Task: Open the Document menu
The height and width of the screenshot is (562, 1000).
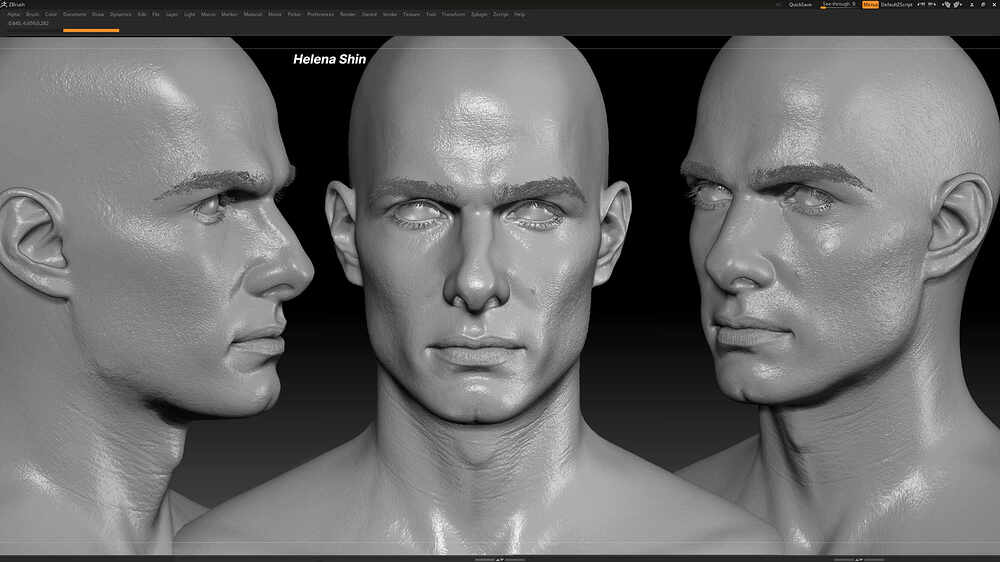Action: click(x=75, y=14)
